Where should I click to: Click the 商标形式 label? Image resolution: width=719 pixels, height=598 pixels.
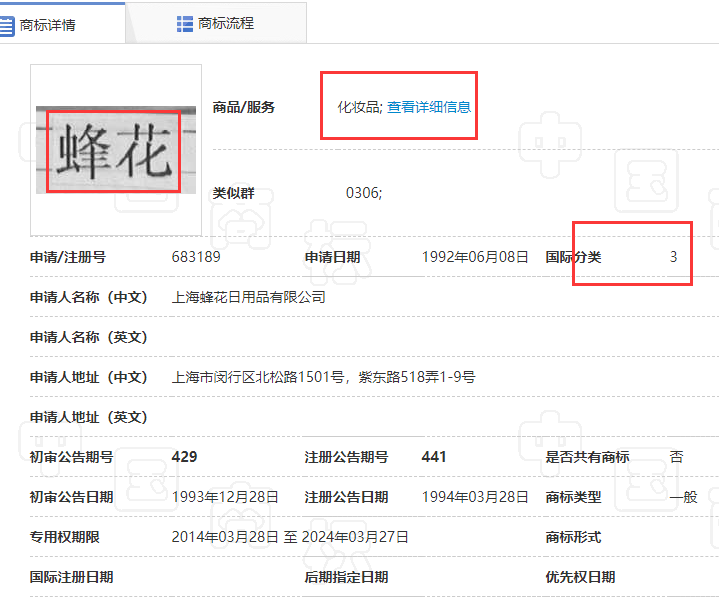pos(573,537)
